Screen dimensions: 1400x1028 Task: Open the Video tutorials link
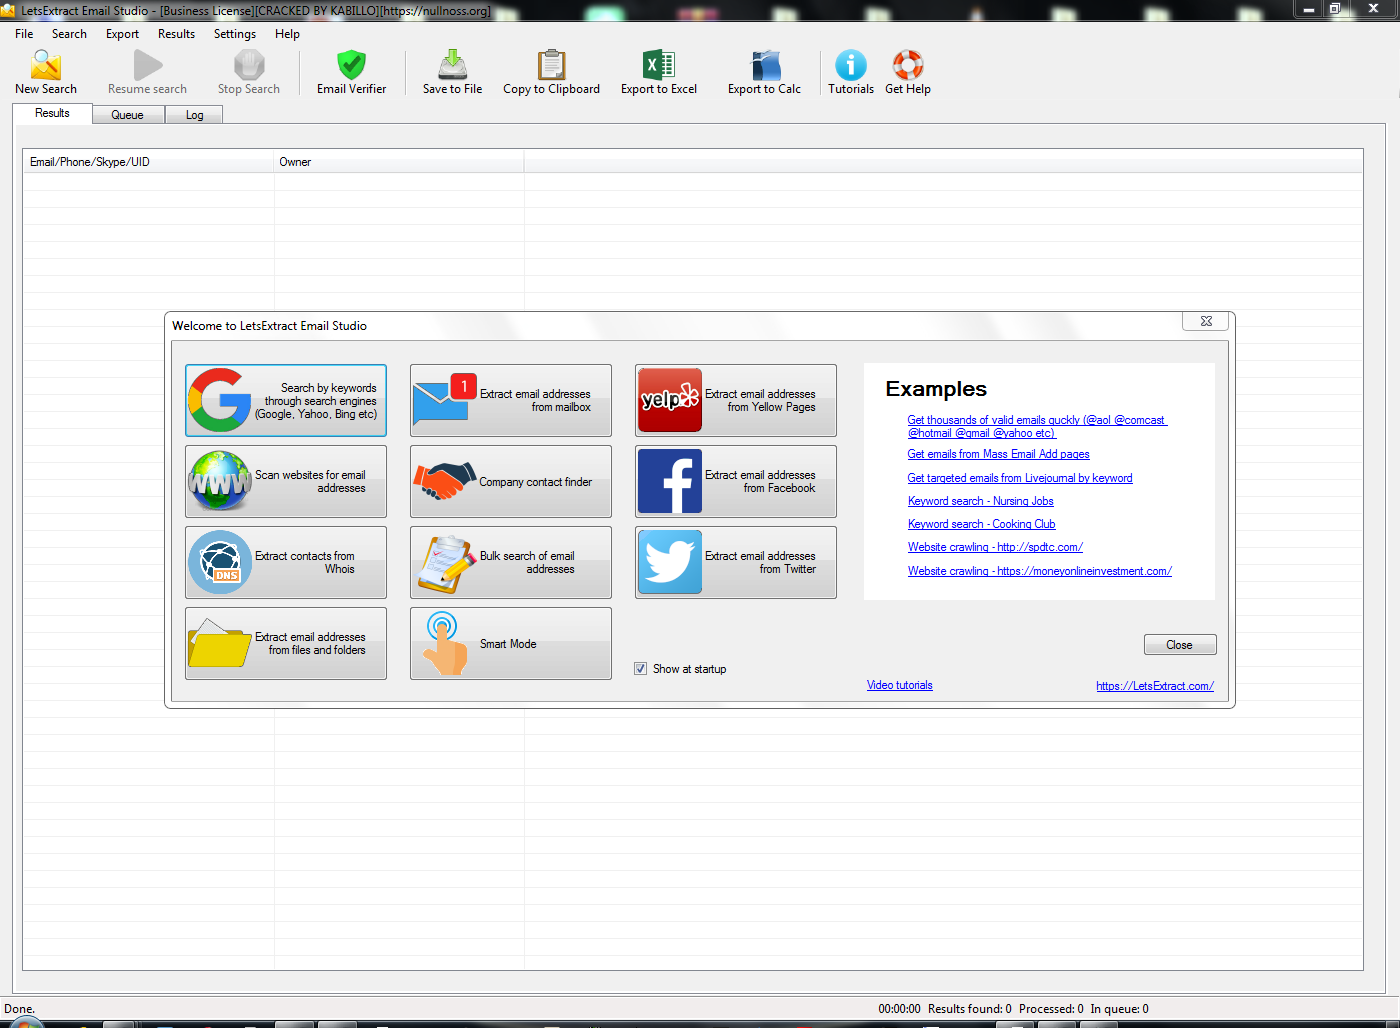pyautogui.click(x=899, y=685)
